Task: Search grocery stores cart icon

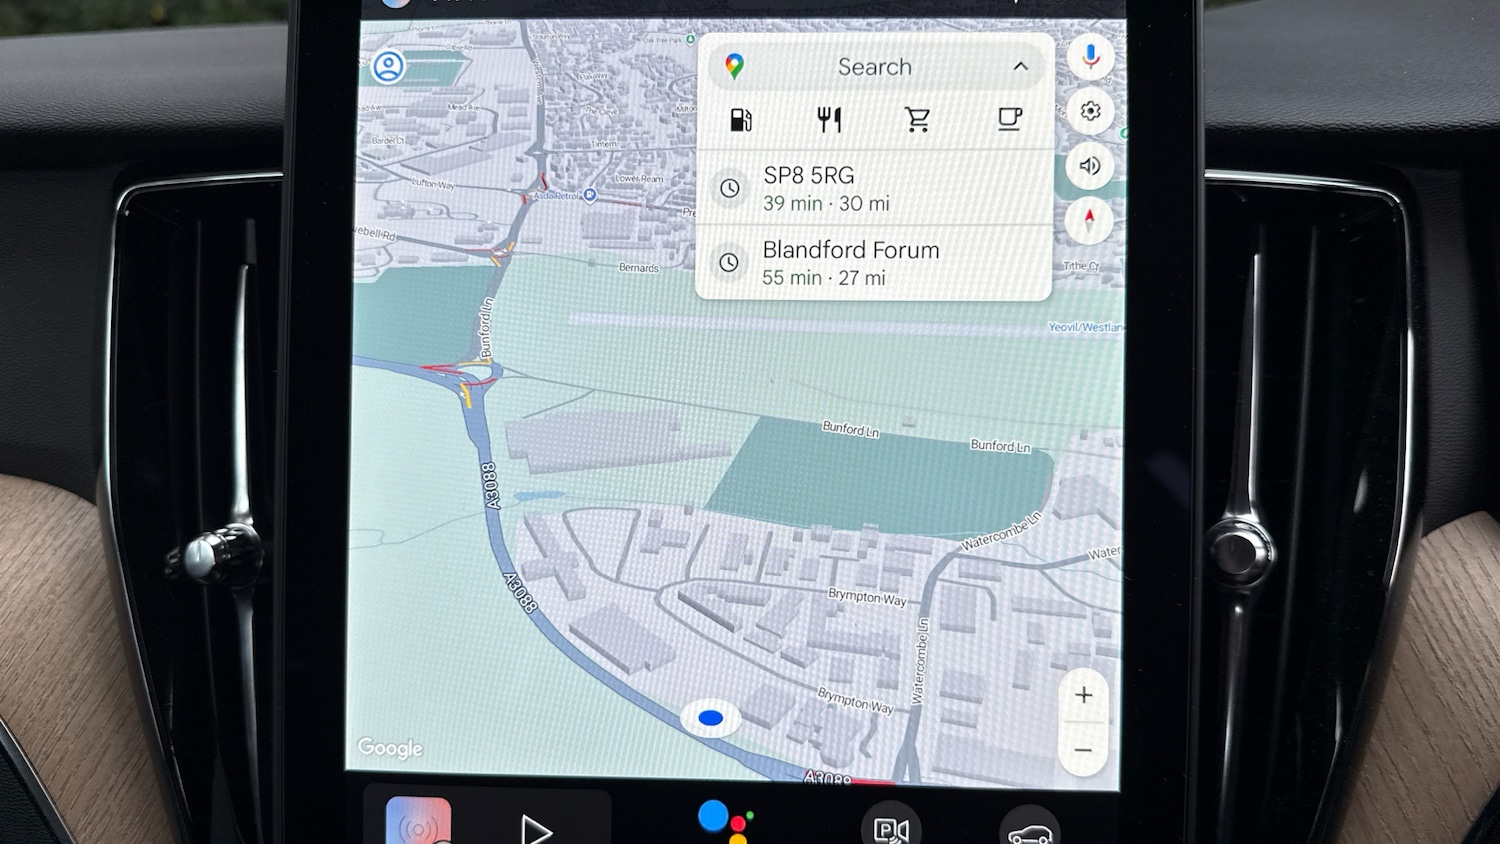Action: pyautogui.click(x=917, y=120)
